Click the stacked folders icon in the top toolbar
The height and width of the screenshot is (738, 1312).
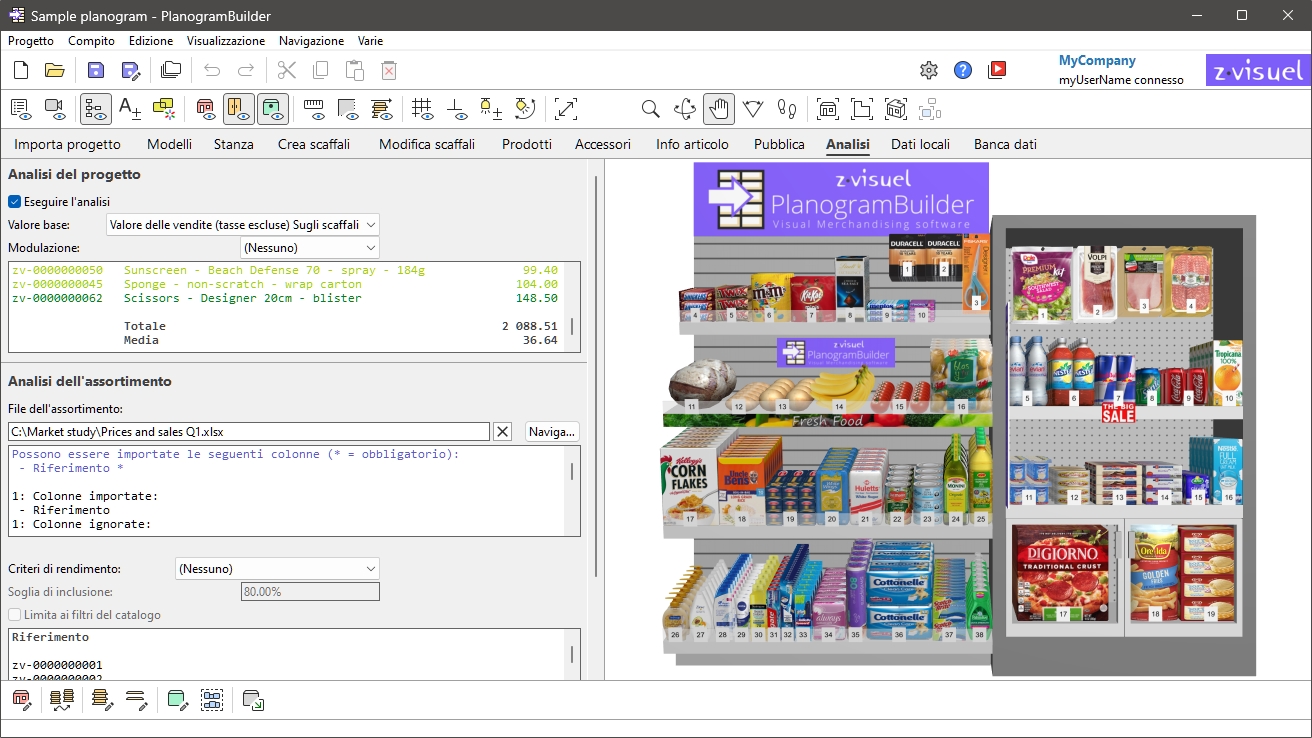point(171,70)
